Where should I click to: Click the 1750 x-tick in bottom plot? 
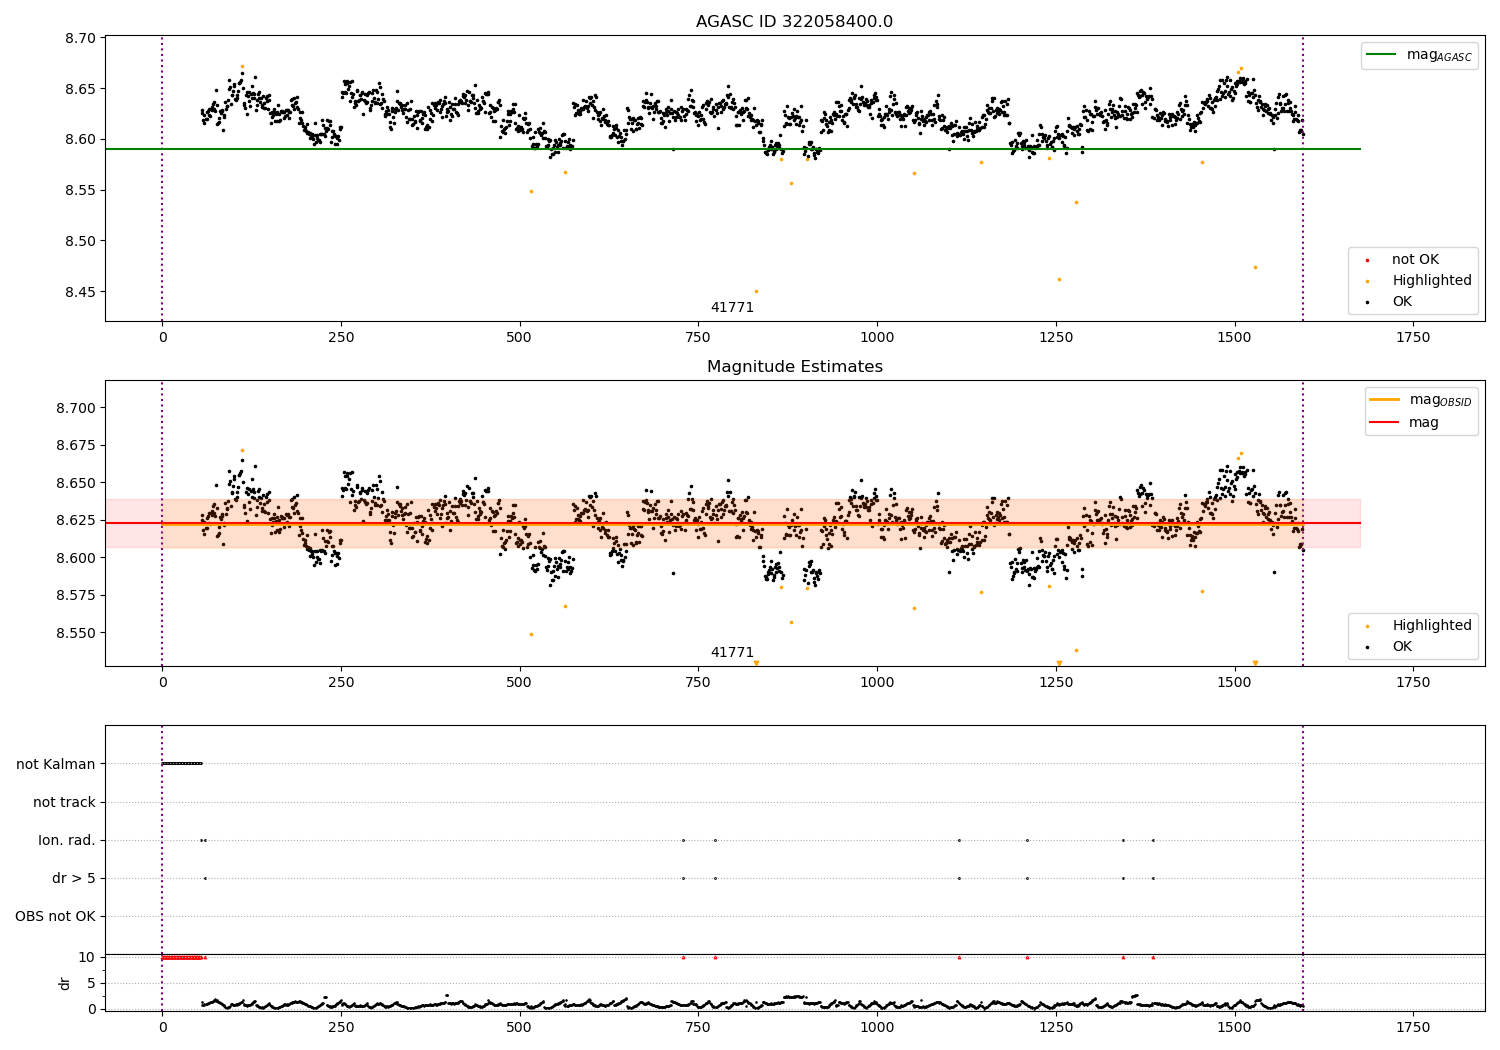[x=1413, y=1027]
